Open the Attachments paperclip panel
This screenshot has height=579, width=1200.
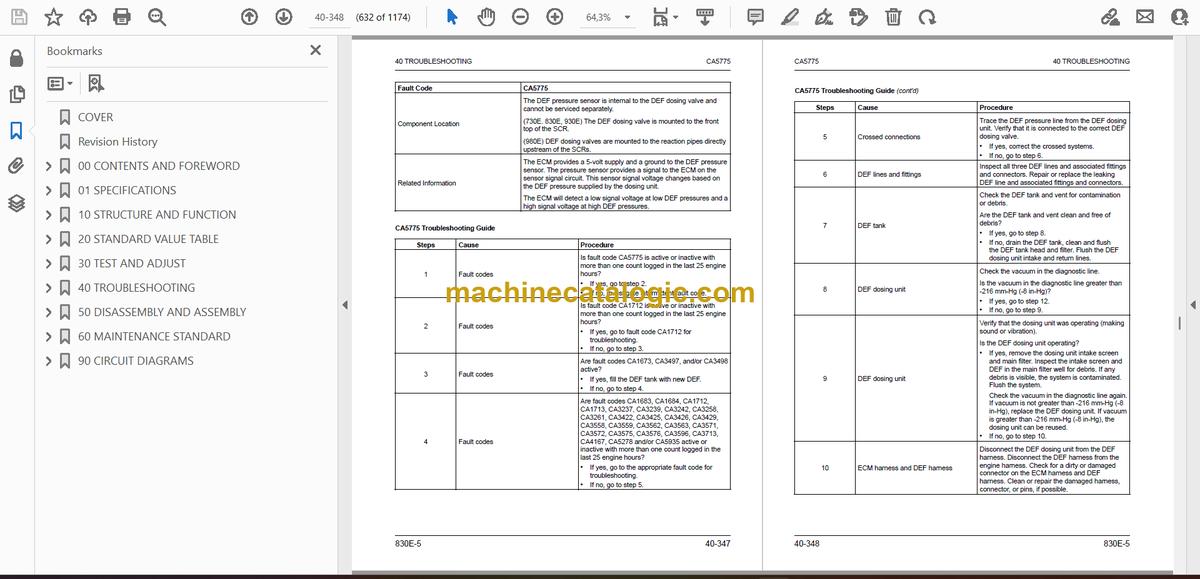click(16, 166)
